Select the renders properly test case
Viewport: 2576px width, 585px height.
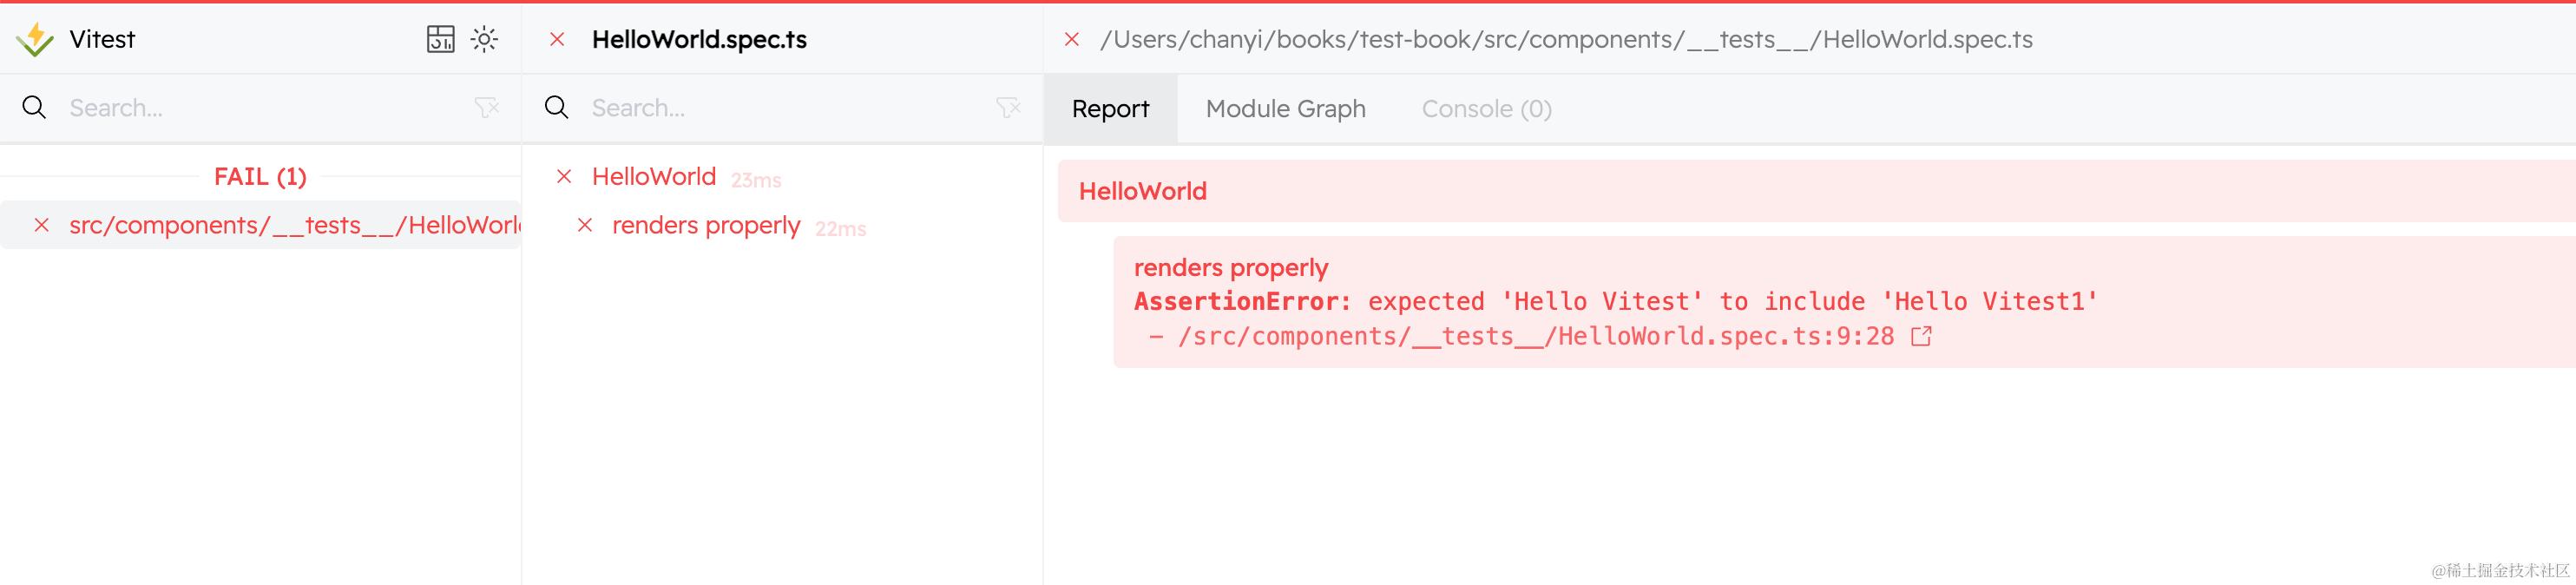click(706, 225)
